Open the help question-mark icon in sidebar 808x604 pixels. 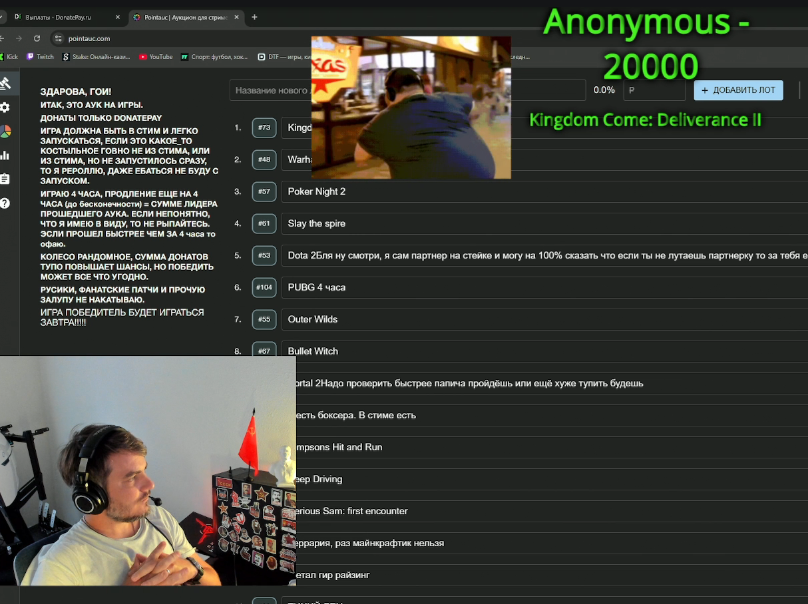click(x=5, y=203)
